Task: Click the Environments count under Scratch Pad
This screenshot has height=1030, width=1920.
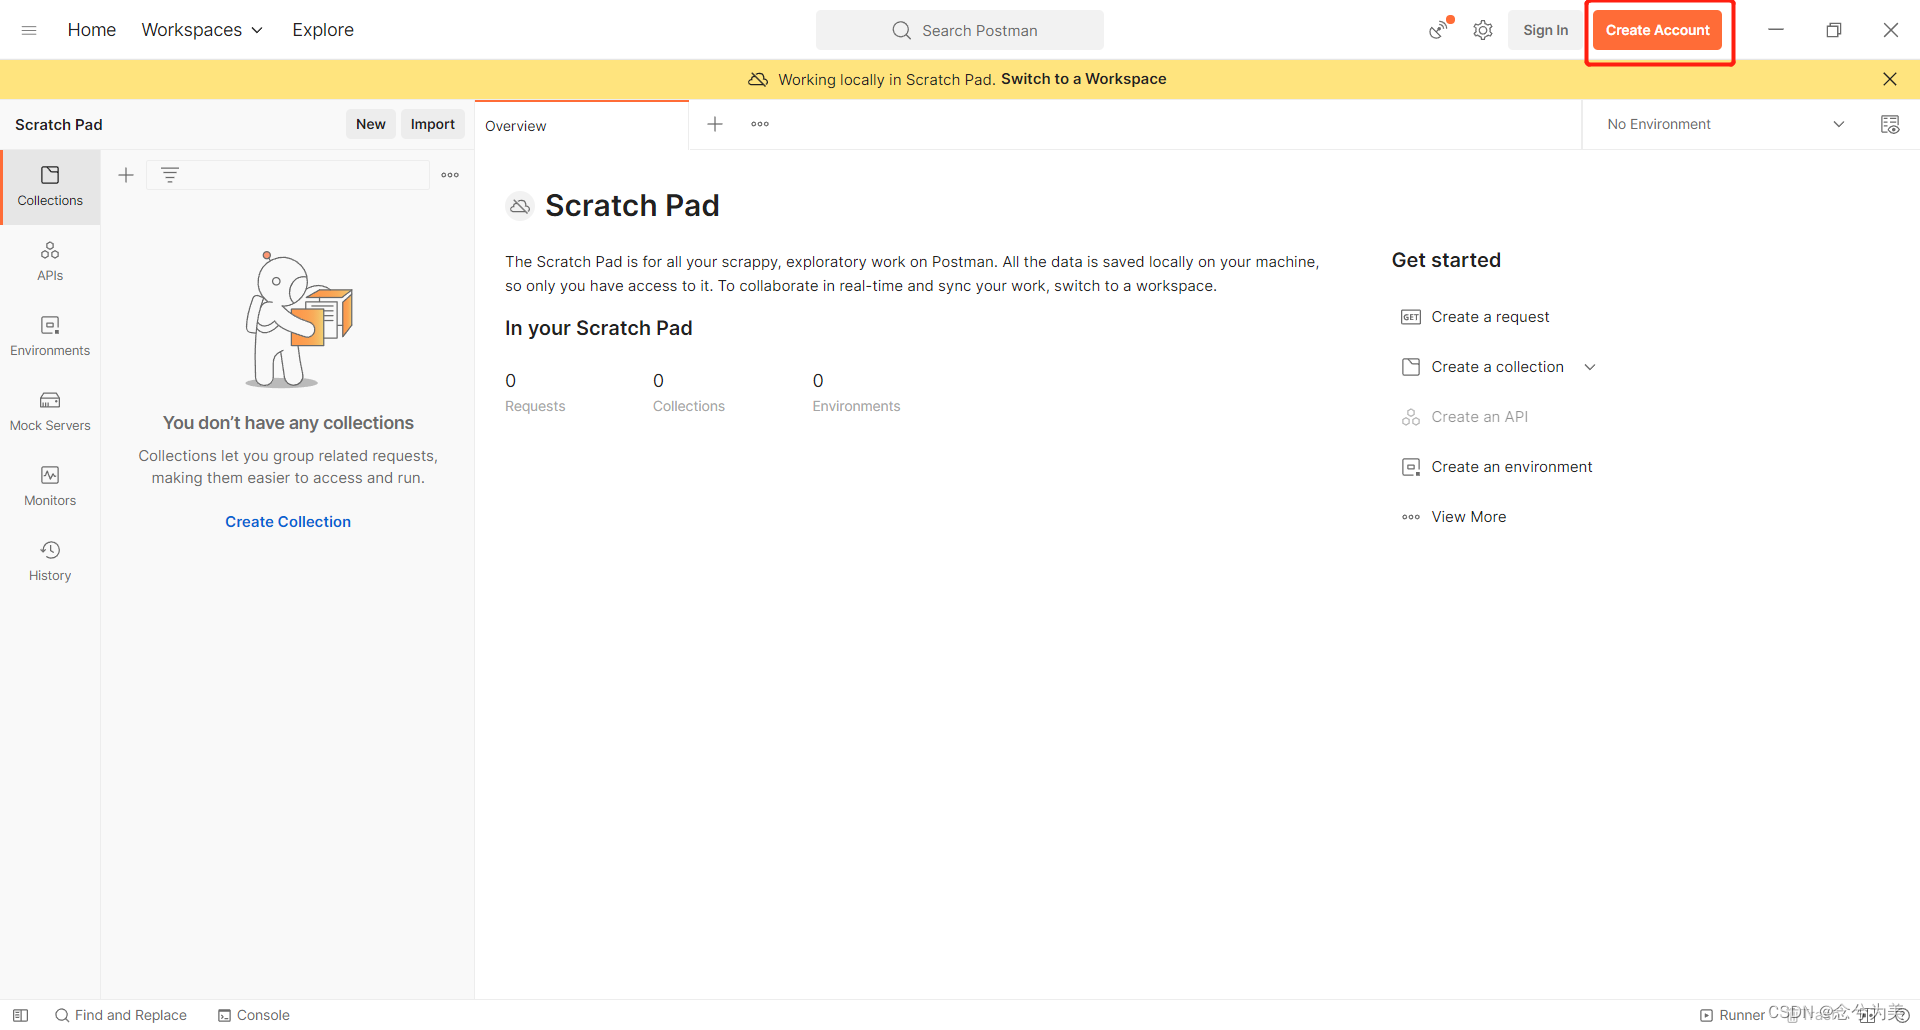Action: pyautogui.click(x=856, y=392)
